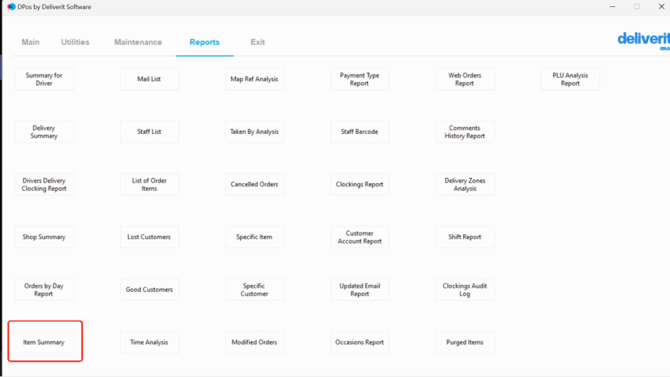Screen dimensions: 670x377
Task: Minimize the DPos window
Action: point(612,6)
